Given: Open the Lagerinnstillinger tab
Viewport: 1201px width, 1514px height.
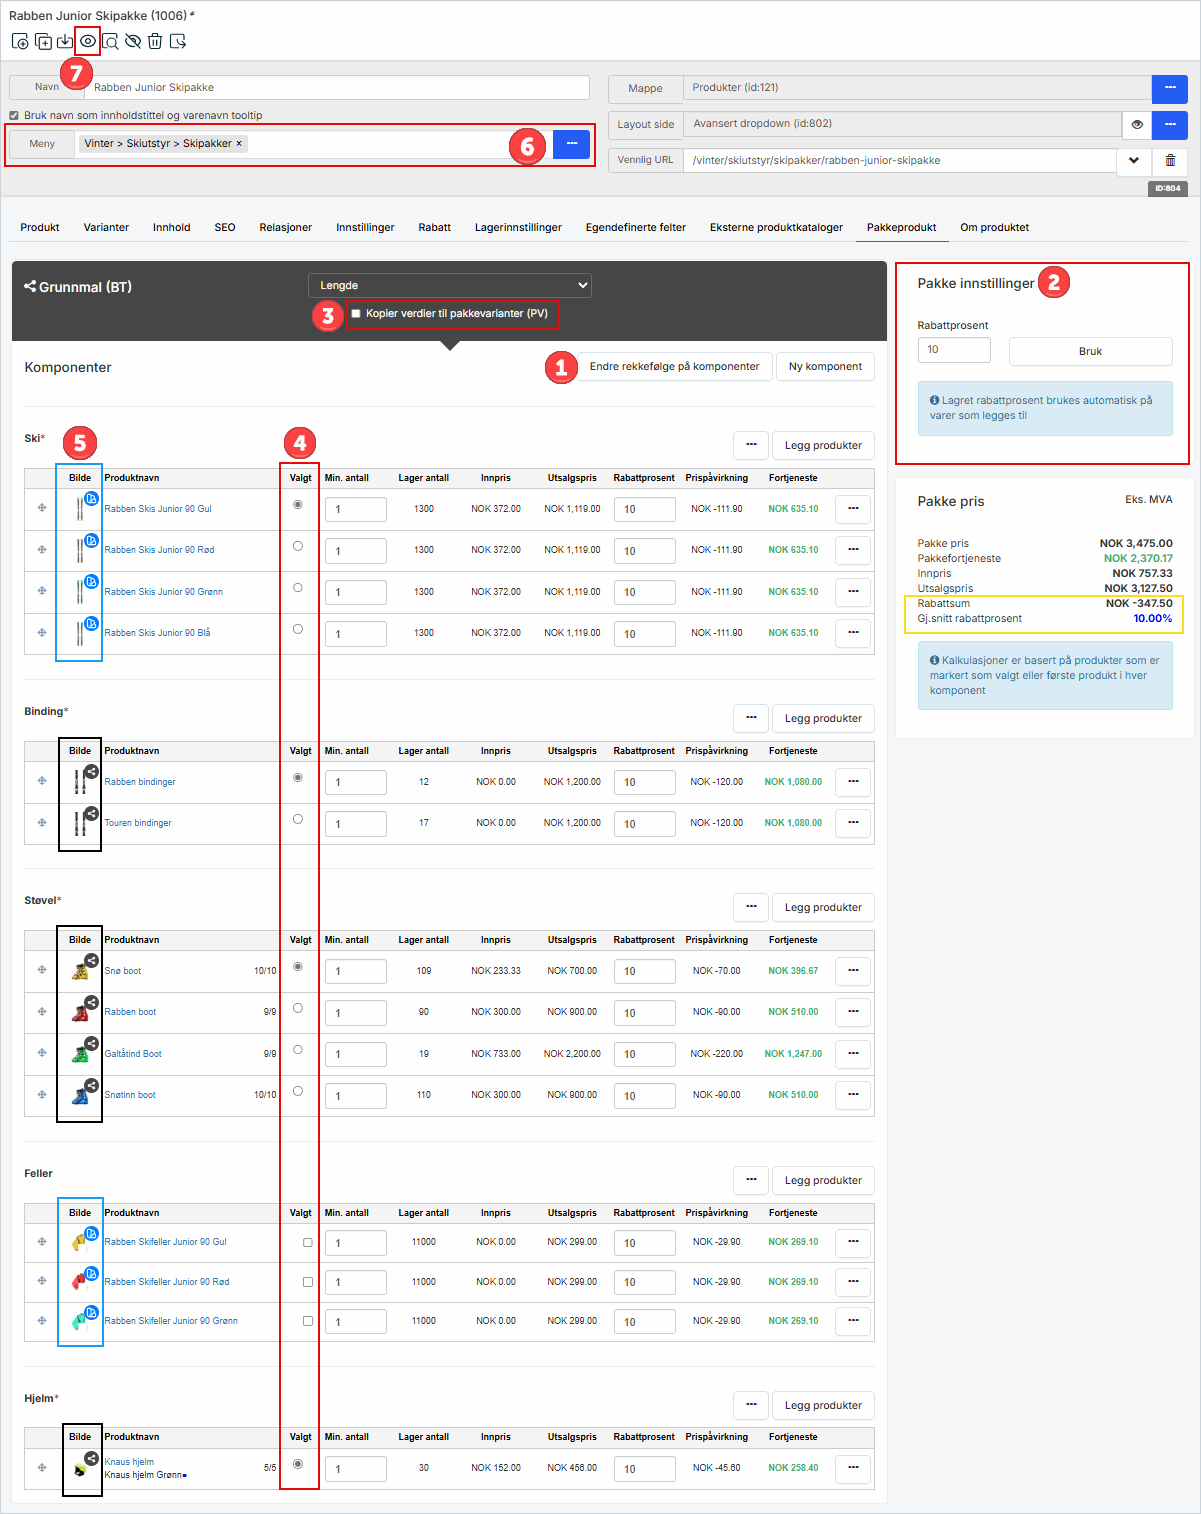Looking at the screenshot, I should (x=518, y=227).
